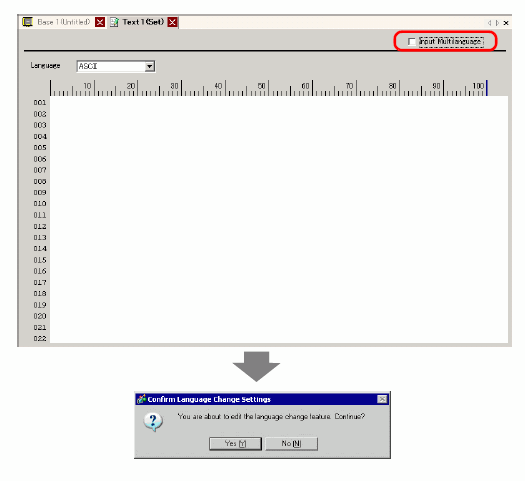The width and height of the screenshot is (525, 481).
Task: Click the Base 1 (Untitled) screen icon
Action: 27,22
